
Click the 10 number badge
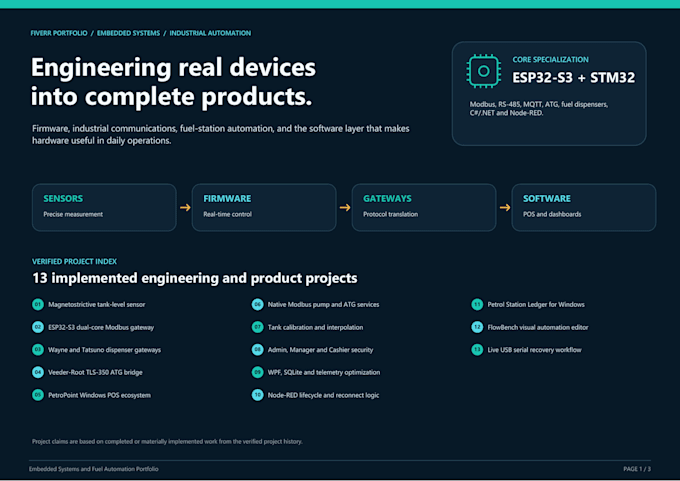pyautogui.click(x=258, y=395)
